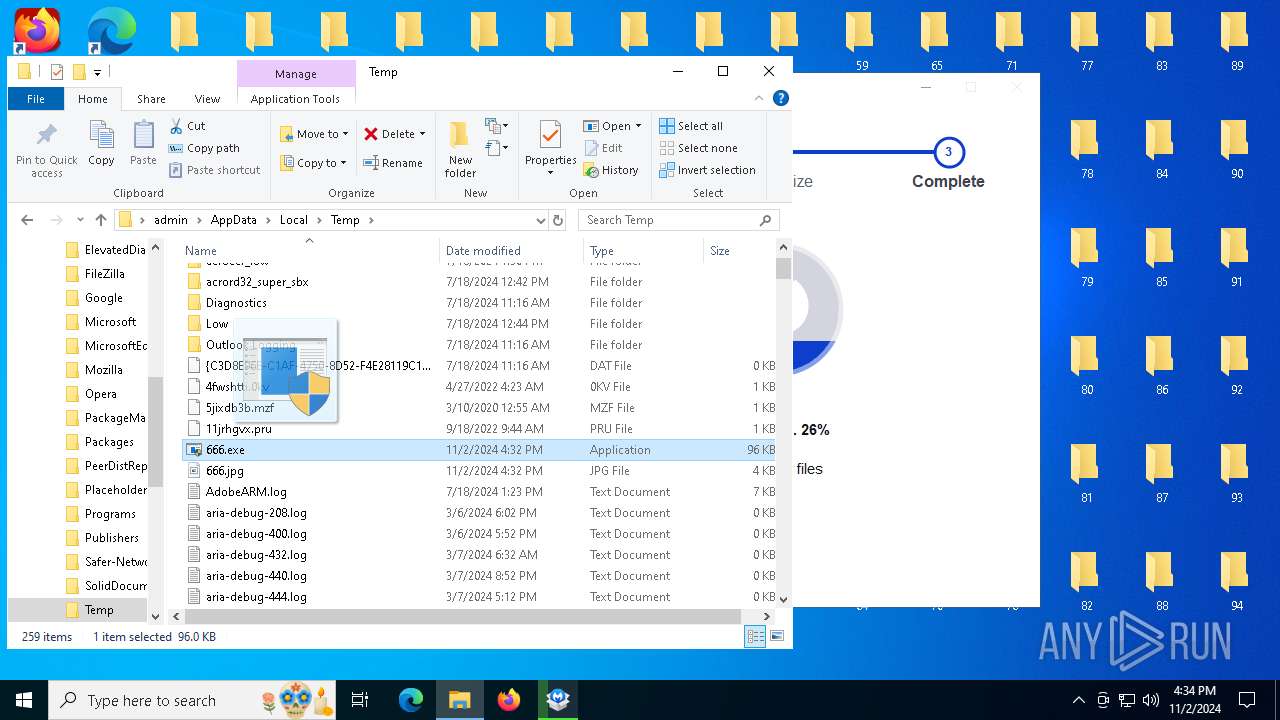1280x720 pixels.
Task: Choose Select none in ribbon
Action: (698, 148)
